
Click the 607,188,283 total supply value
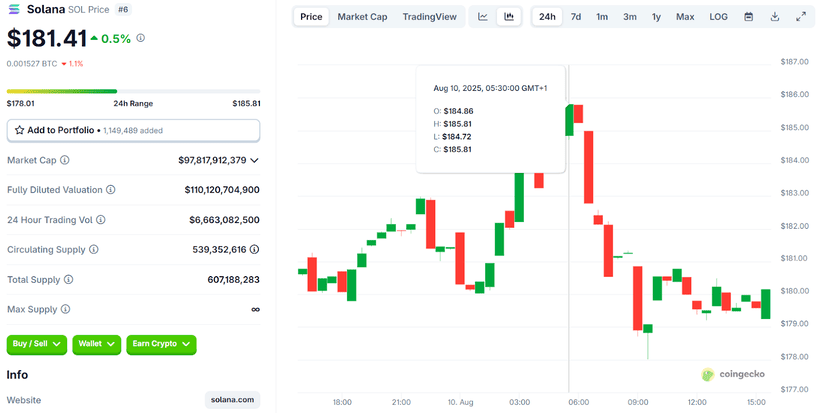point(234,279)
